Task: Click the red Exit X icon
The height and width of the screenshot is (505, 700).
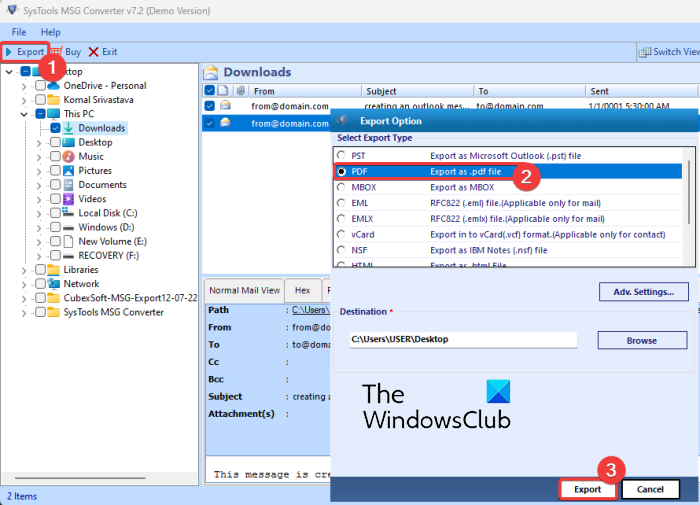Action: click(93, 52)
